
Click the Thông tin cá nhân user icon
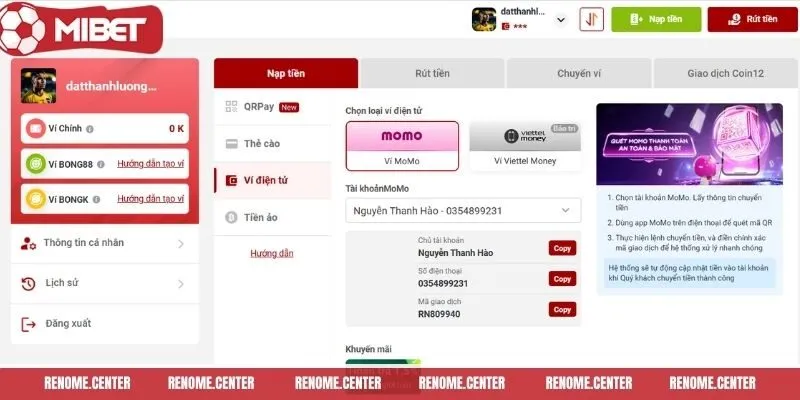pyautogui.click(x=28, y=243)
